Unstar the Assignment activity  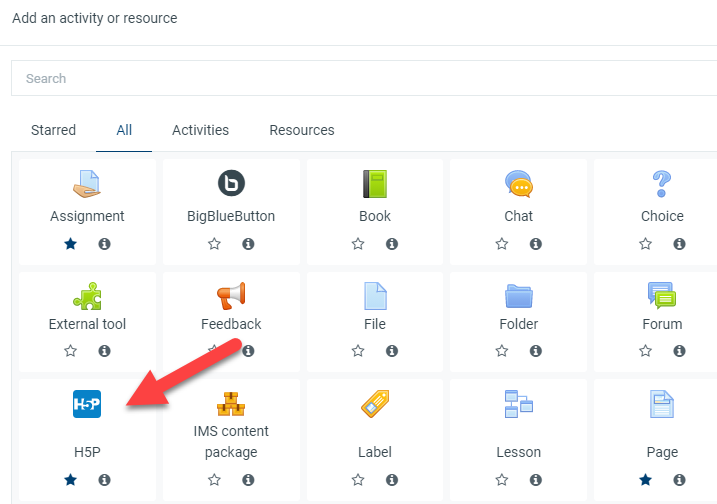click(71, 243)
